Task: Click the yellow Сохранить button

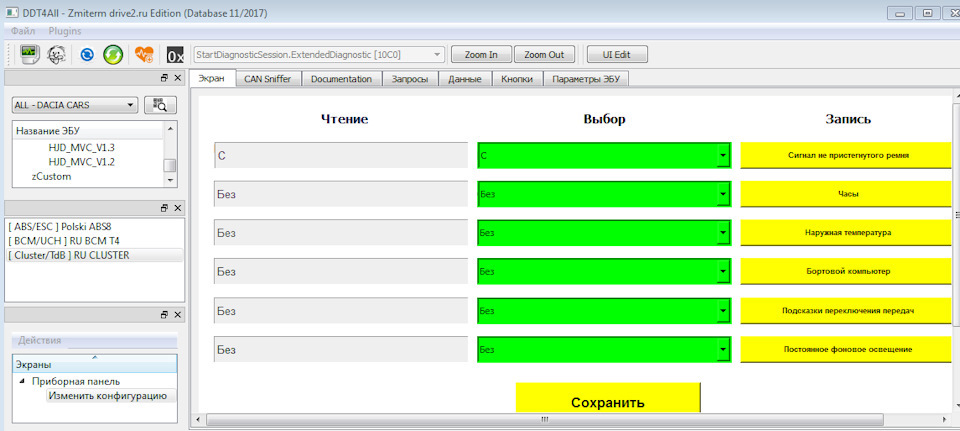Action: click(608, 399)
